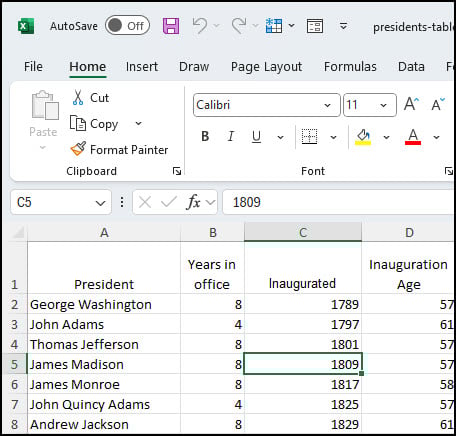Click the Cut scissors icon

click(x=78, y=98)
